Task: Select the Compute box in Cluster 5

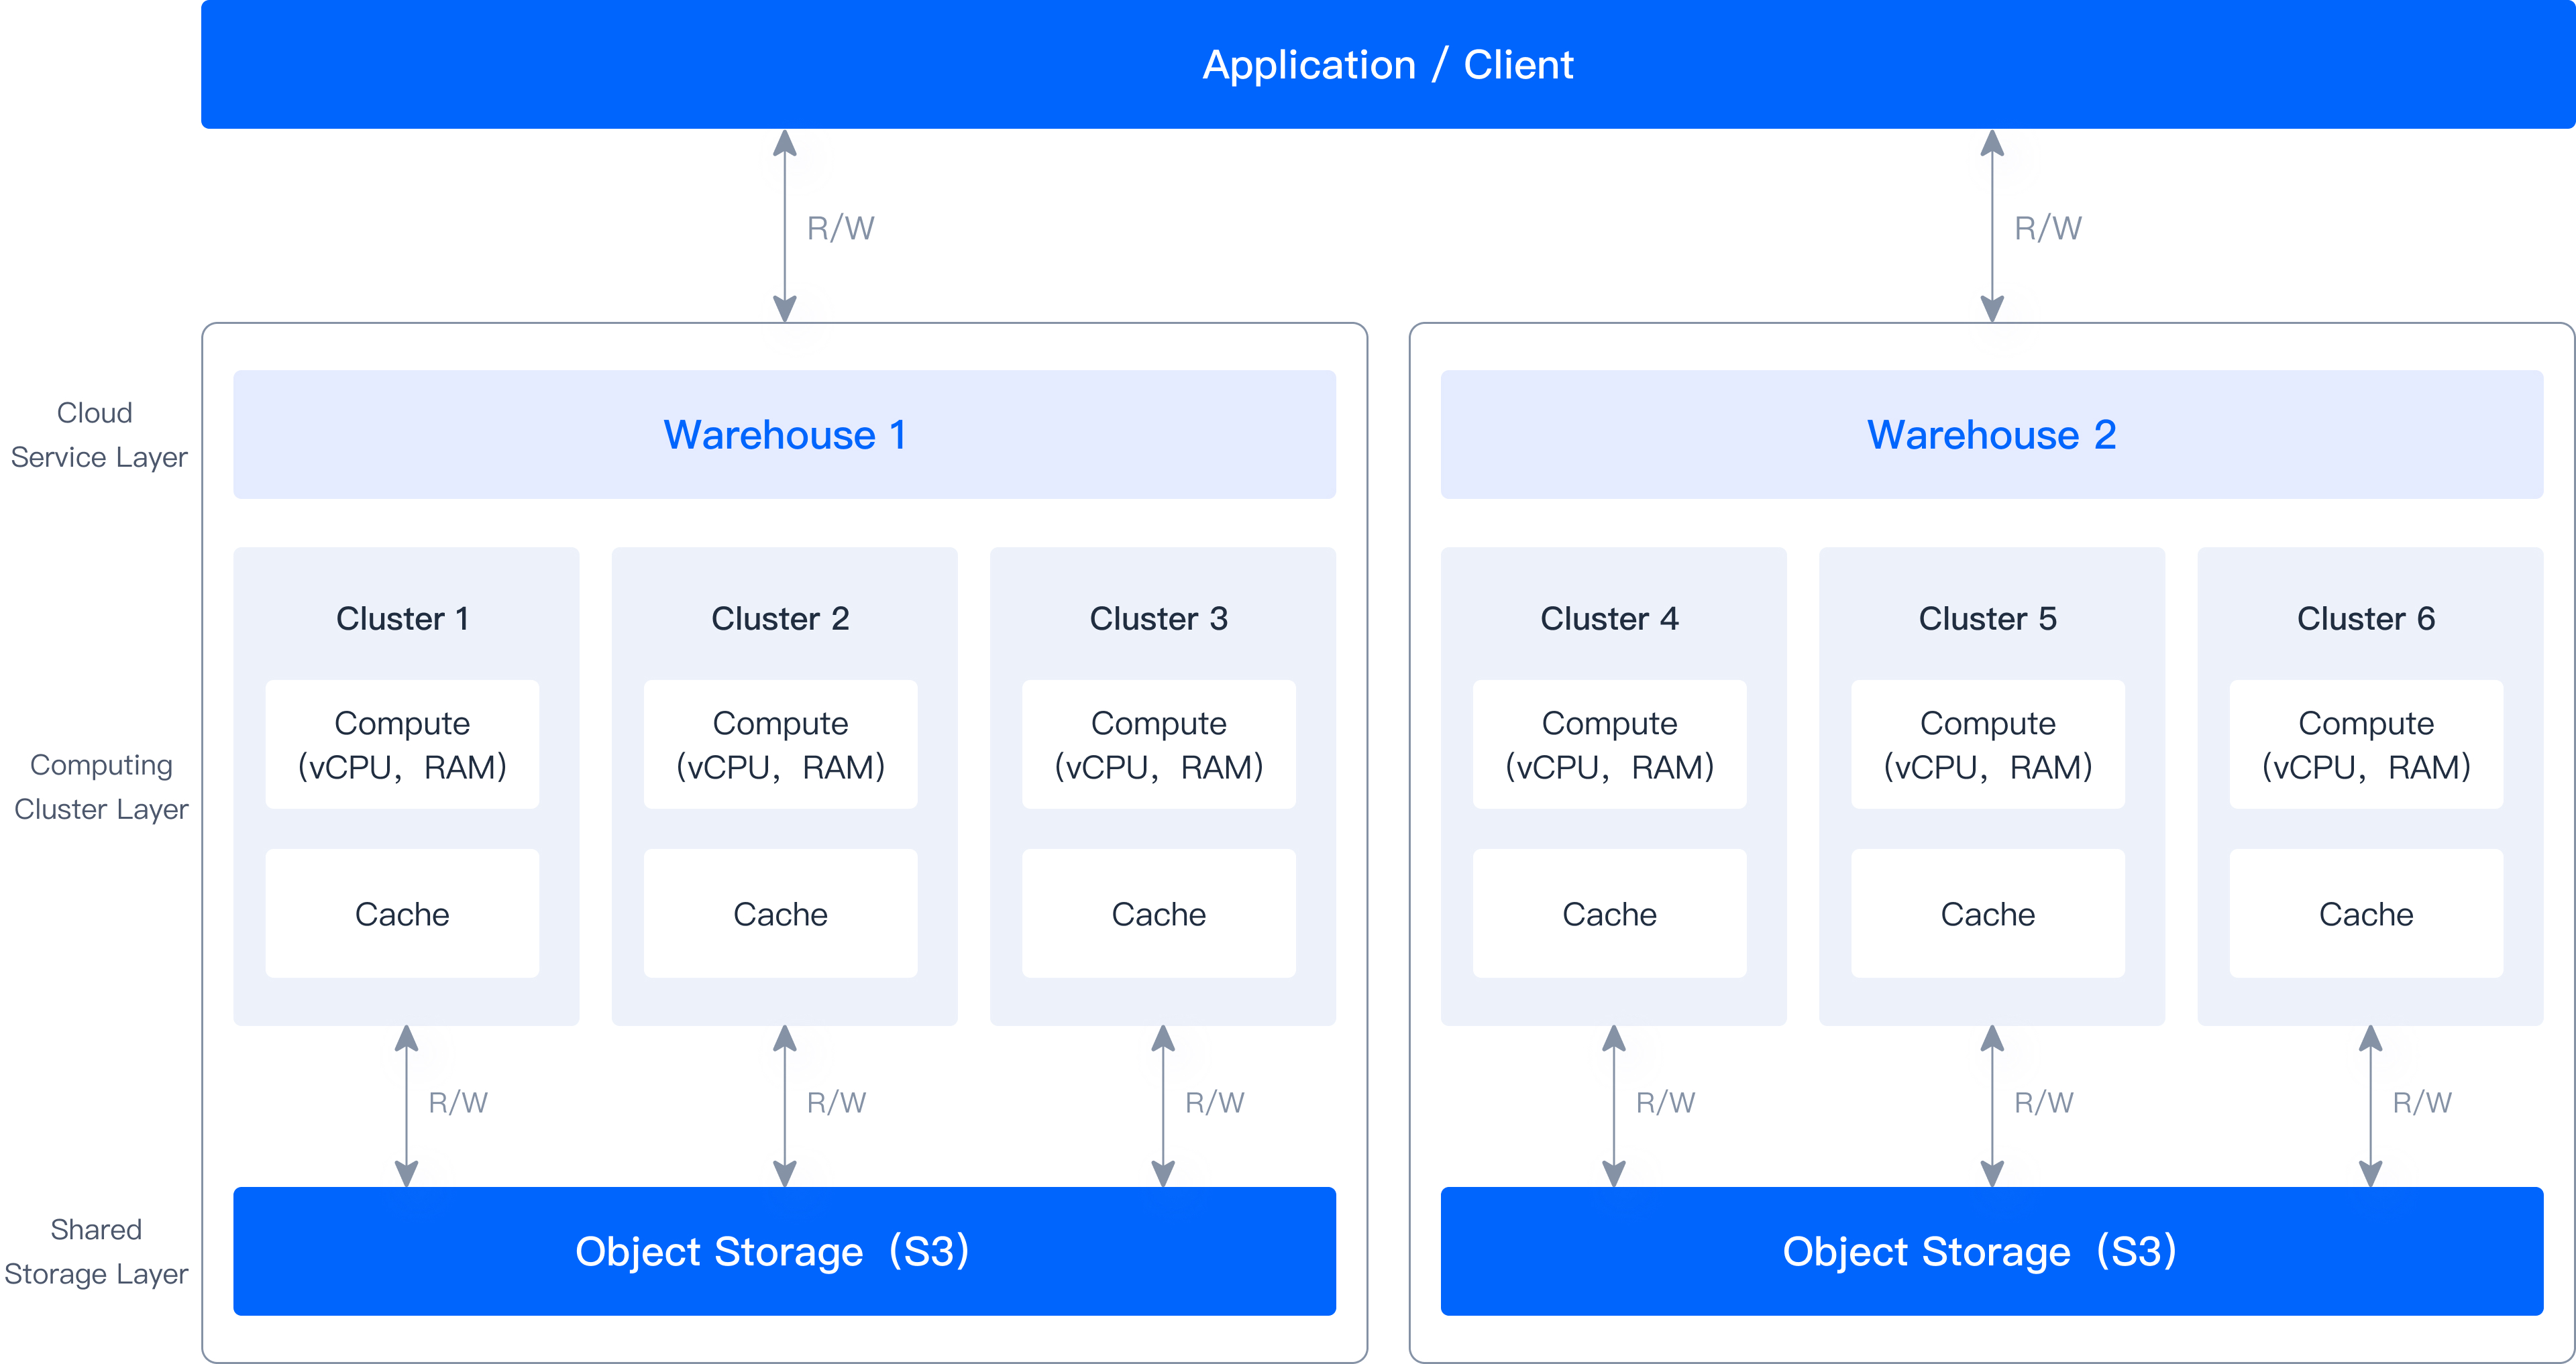Action: click(x=1987, y=744)
